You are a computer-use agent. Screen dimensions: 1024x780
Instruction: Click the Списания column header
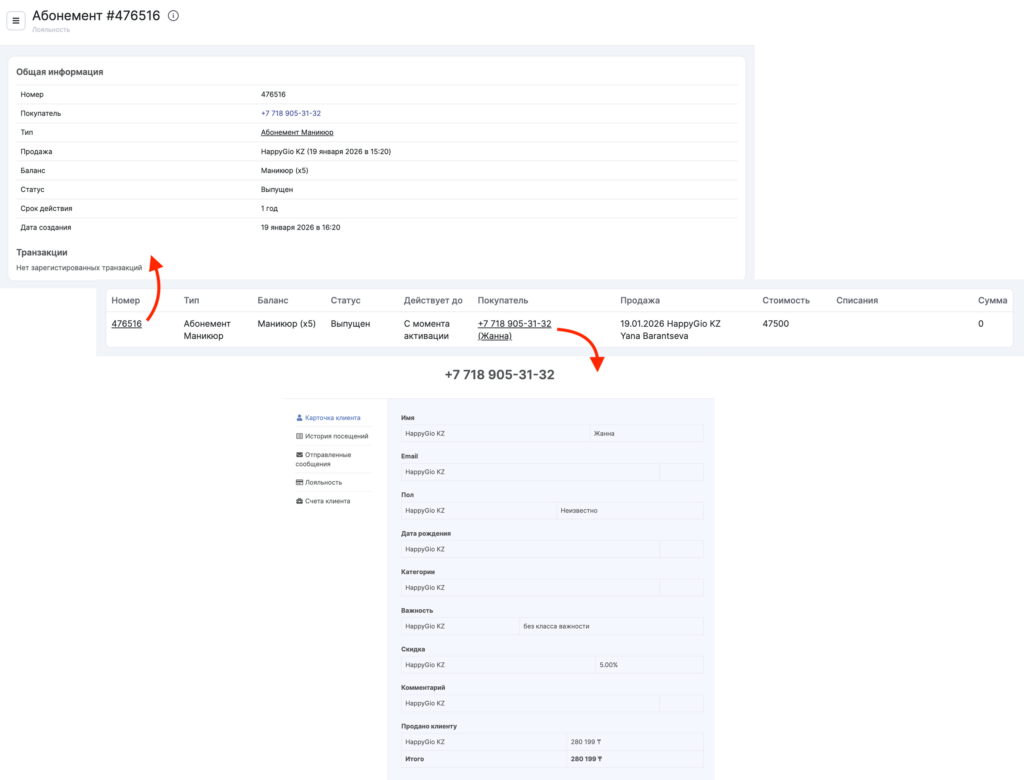coord(857,301)
